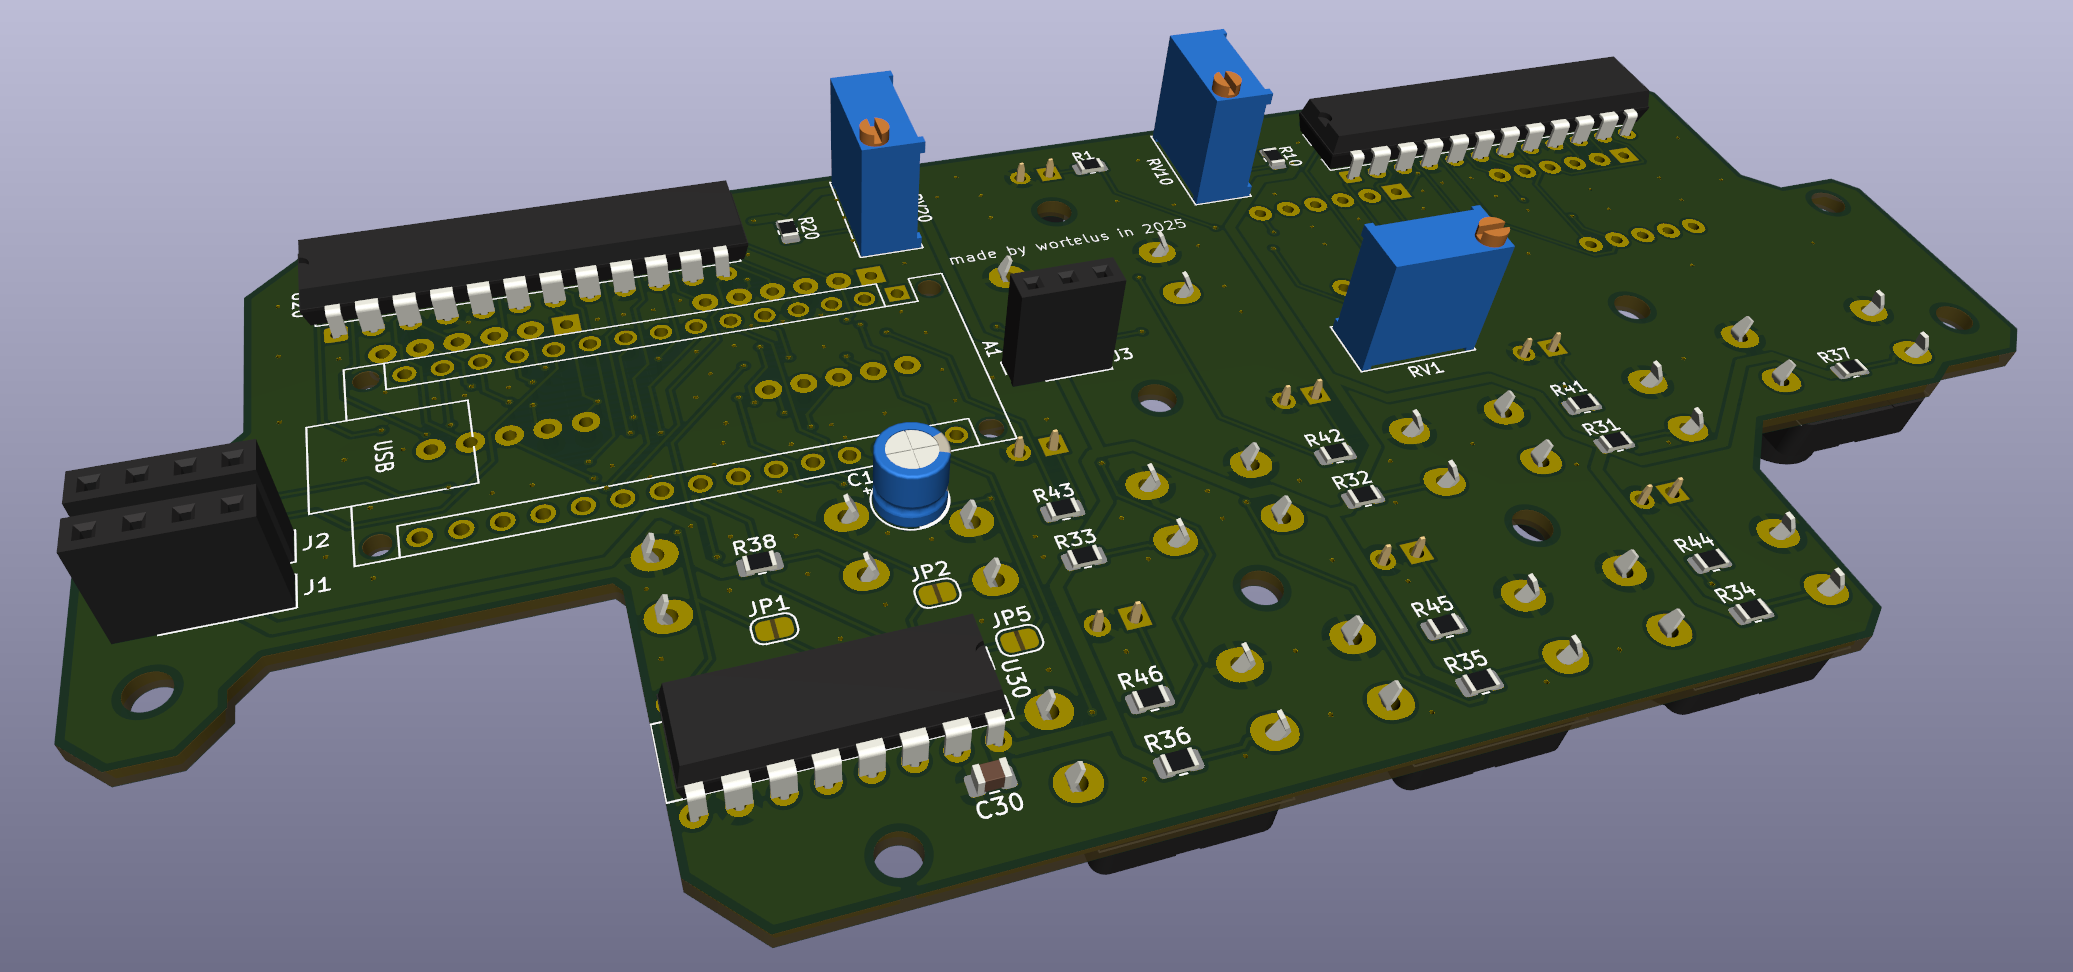2073x972 pixels.
Task: Click the "made by wortelus in 2025" text
Action: [x=1067, y=241]
